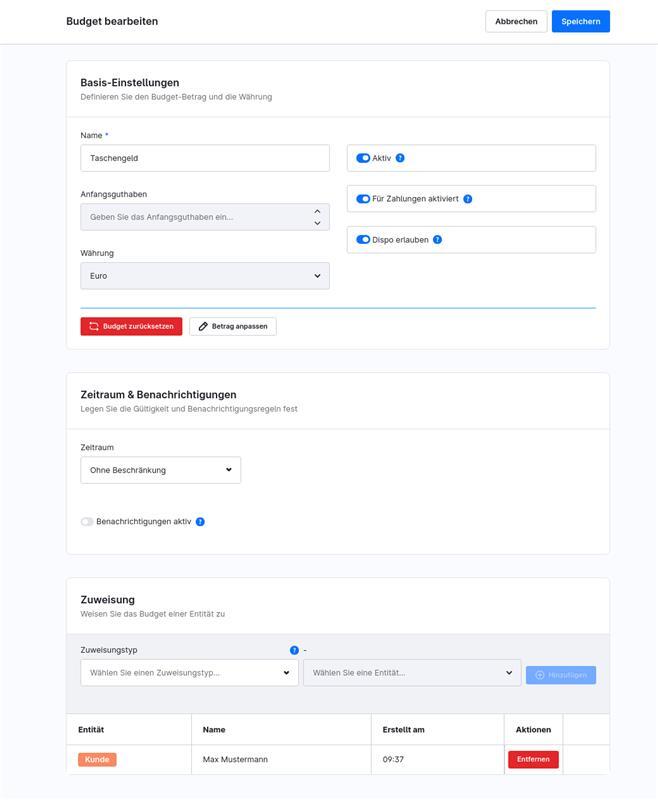Click help icon beside Für Zahlungen aktiviert
This screenshot has width=658, height=800.
(x=468, y=199)
